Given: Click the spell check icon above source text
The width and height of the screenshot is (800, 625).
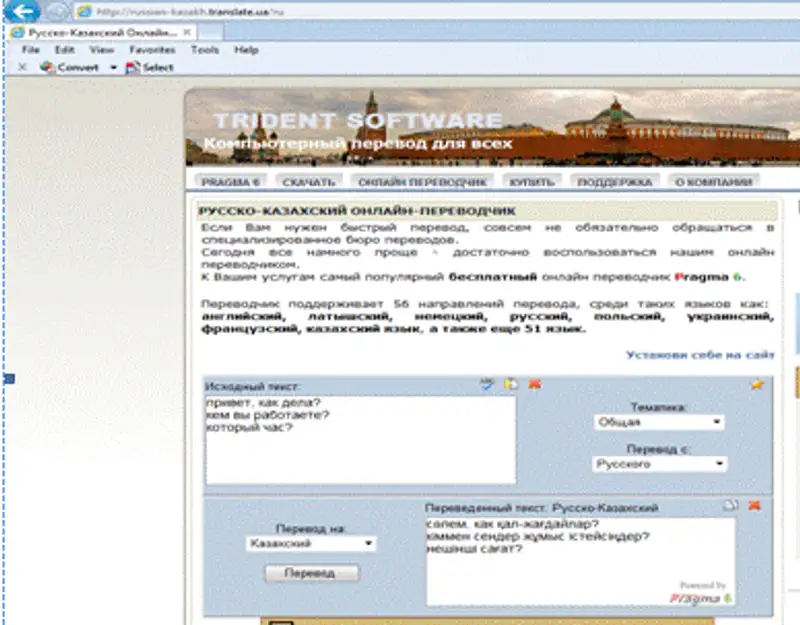Looking at the screenshot, I should click(487, 384).
